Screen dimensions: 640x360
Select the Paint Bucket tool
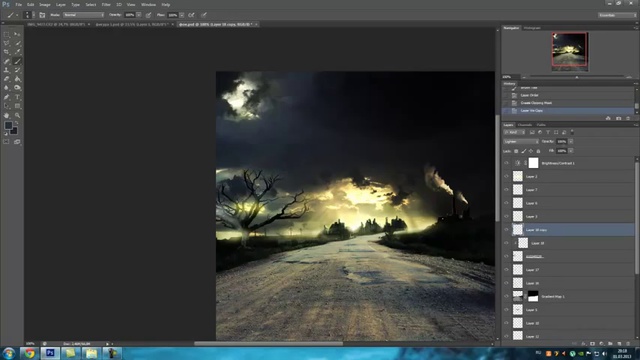pos(17,79)
